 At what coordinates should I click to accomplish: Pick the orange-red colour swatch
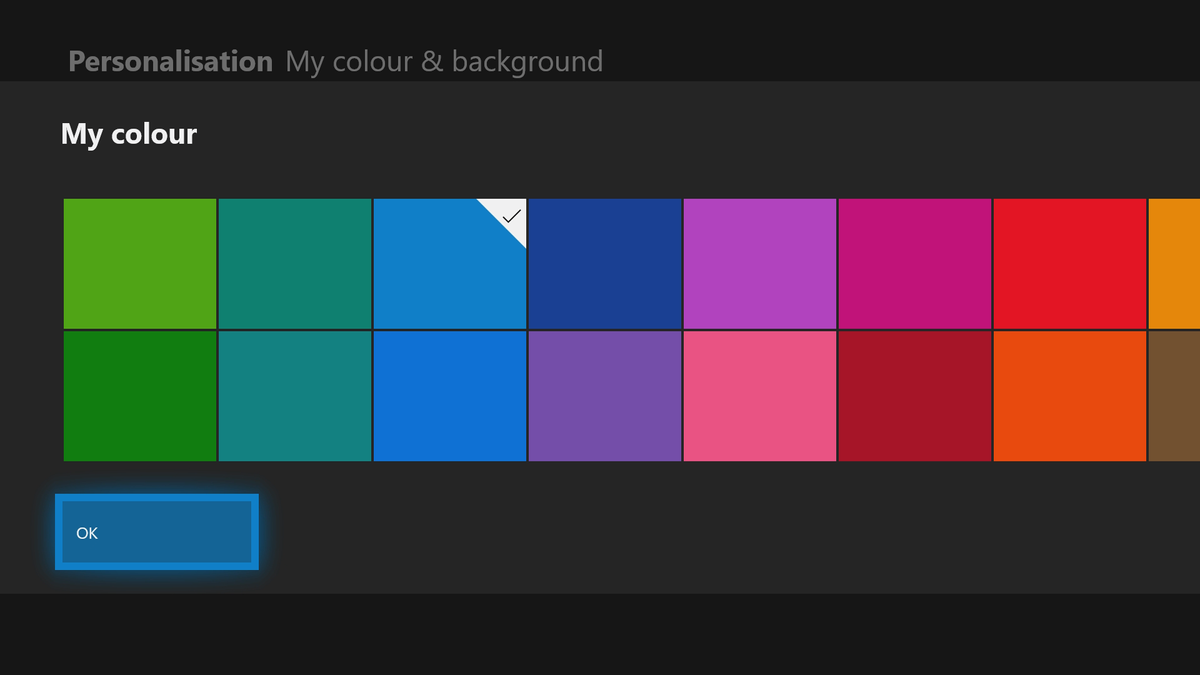pyautogui.click(x=1070, y=396)
